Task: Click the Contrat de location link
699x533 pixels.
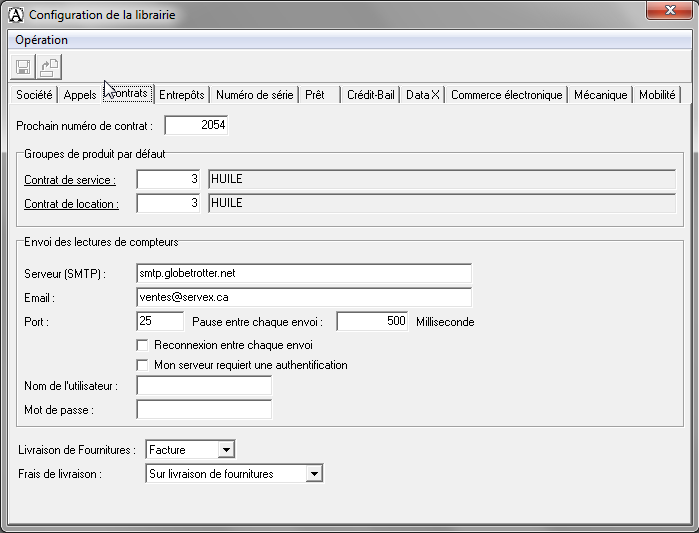Action: tap(71, 204)
